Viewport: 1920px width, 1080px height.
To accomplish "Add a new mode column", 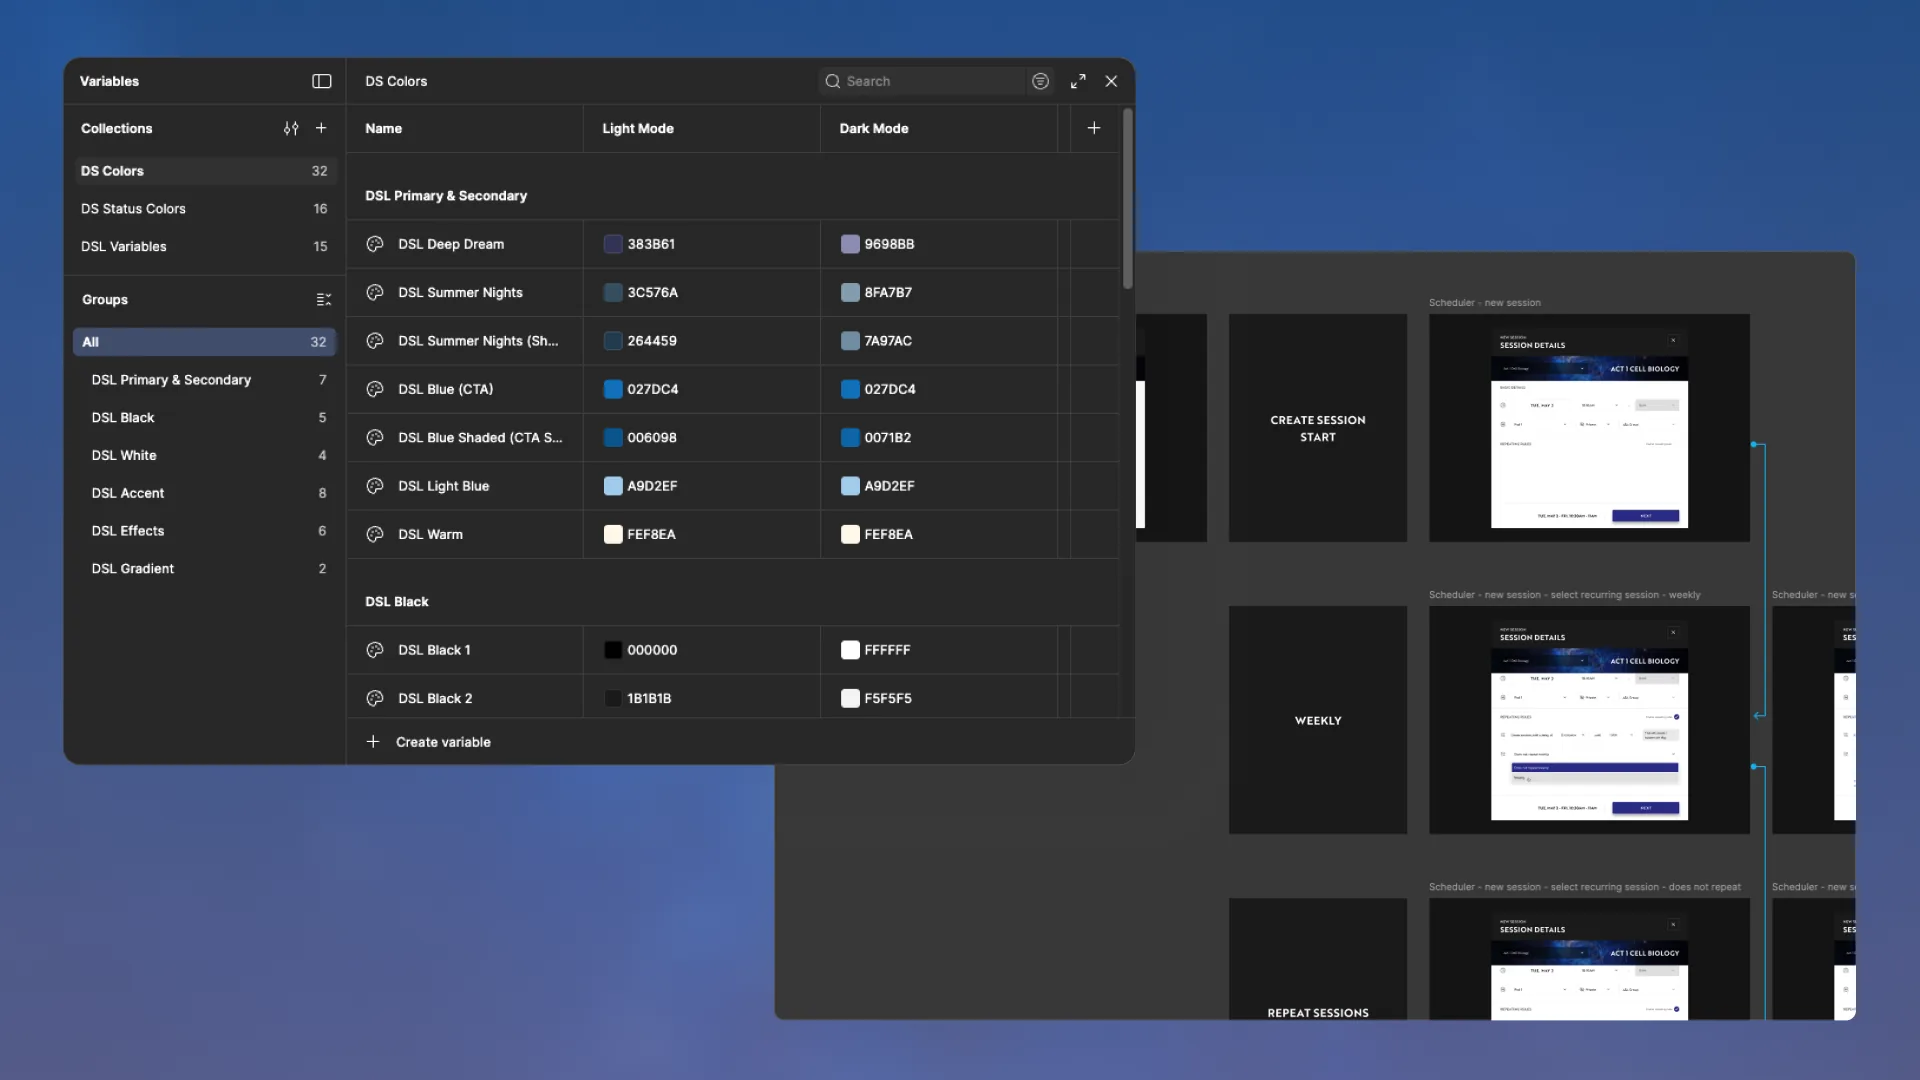I will click(1094, 128).
